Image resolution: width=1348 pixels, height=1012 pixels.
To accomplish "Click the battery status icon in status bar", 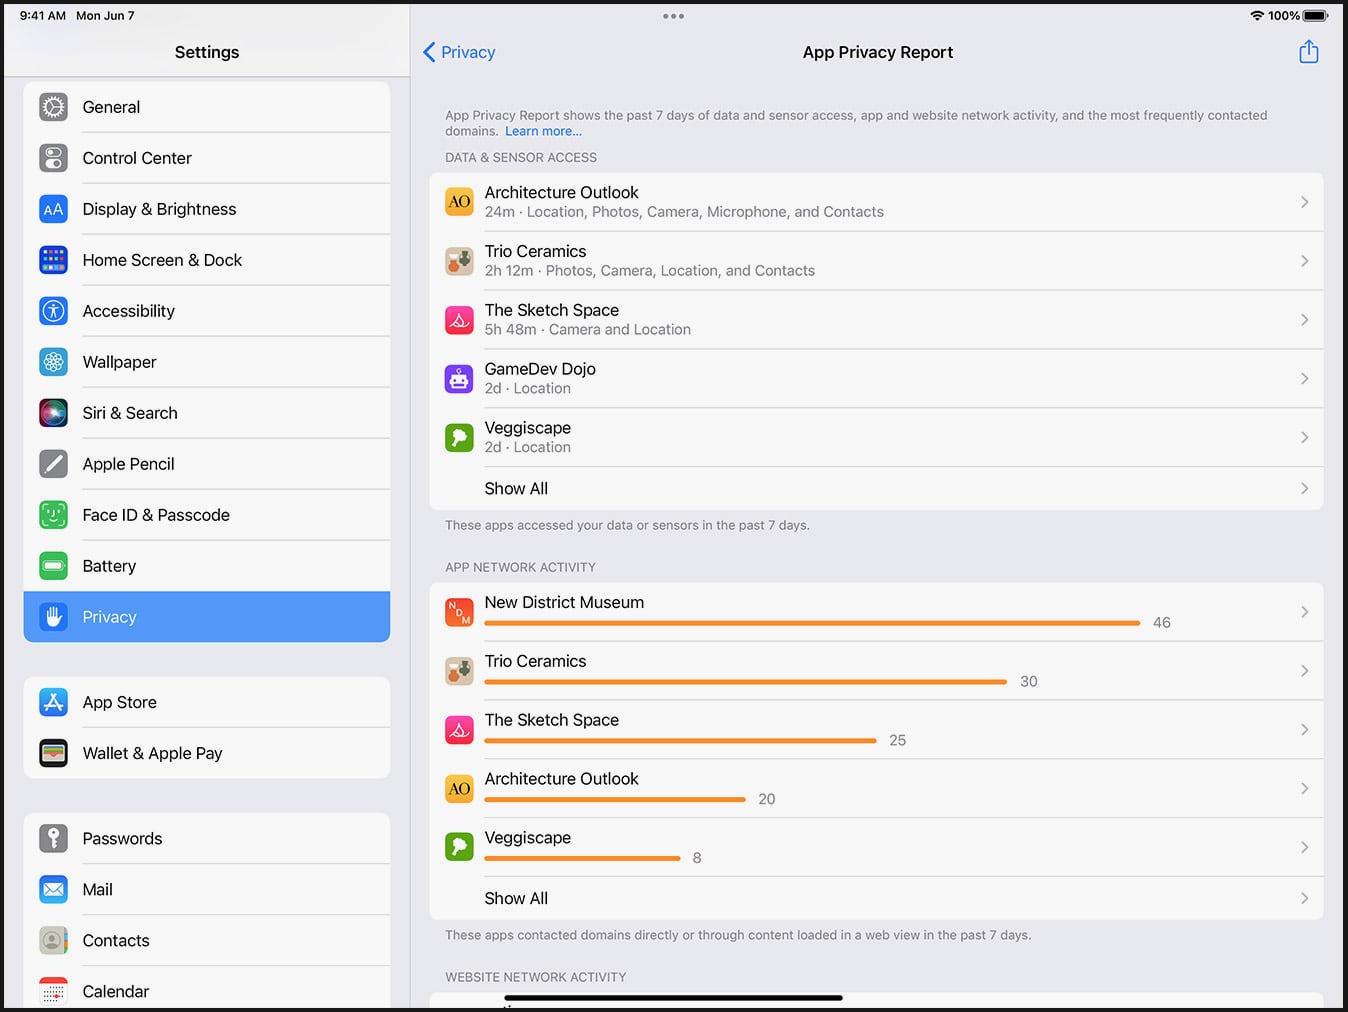I will click(x=1316, y=16).
